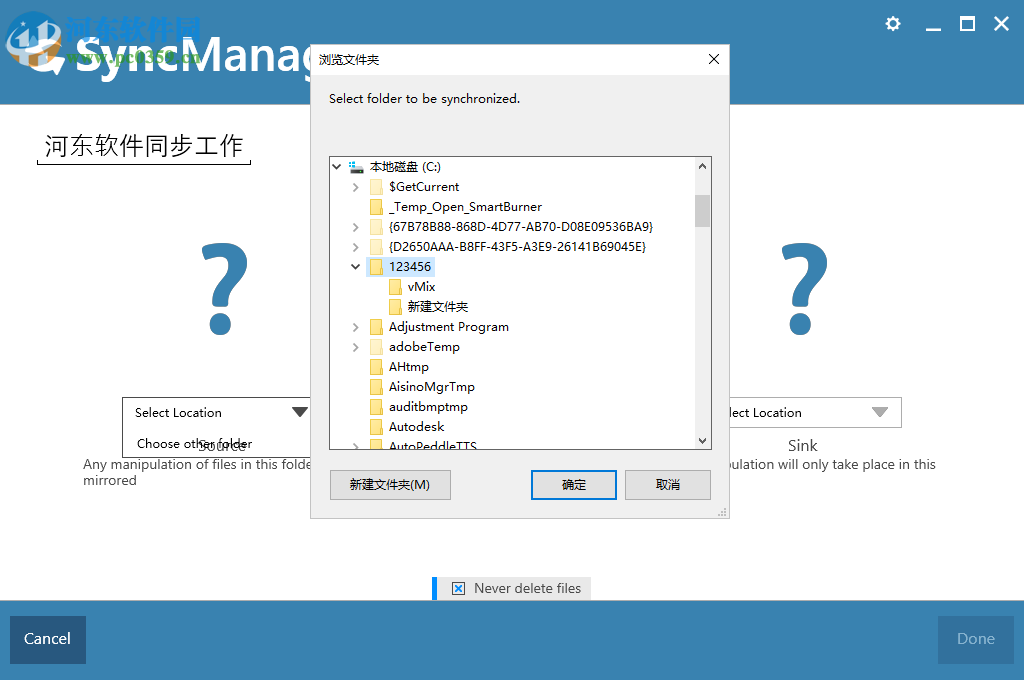
Task: Toggle the Never delete files checkbox
Action: [458, 588]
